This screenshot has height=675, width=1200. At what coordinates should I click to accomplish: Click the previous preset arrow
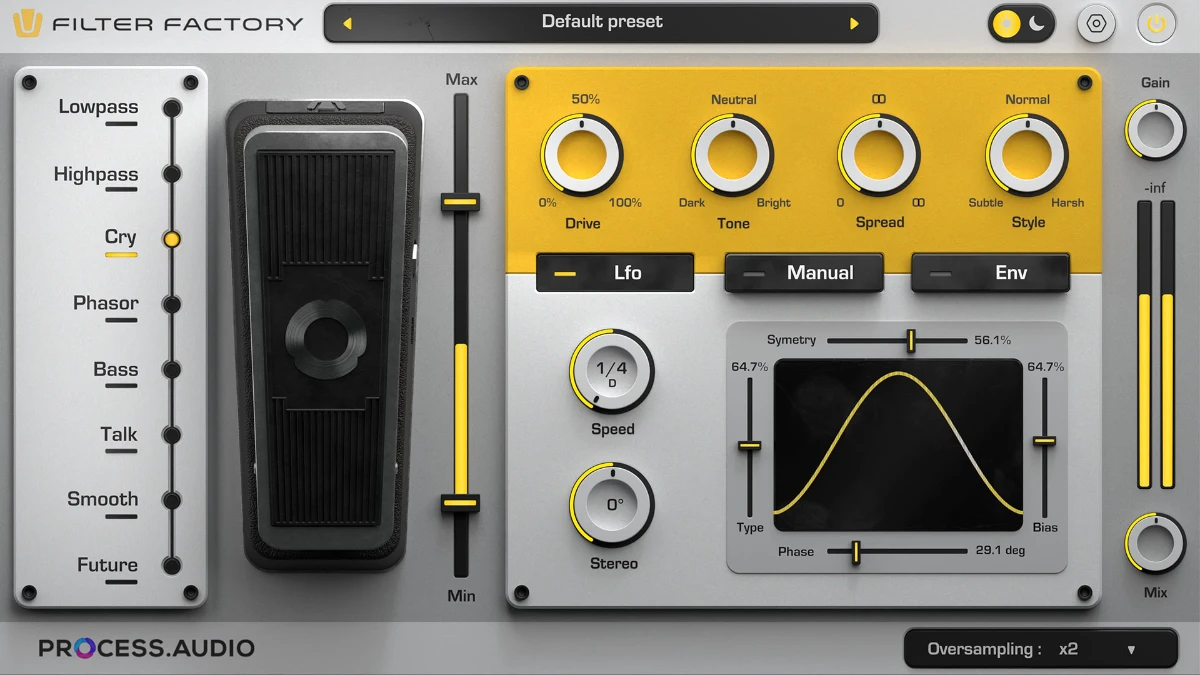pos(348,23)
